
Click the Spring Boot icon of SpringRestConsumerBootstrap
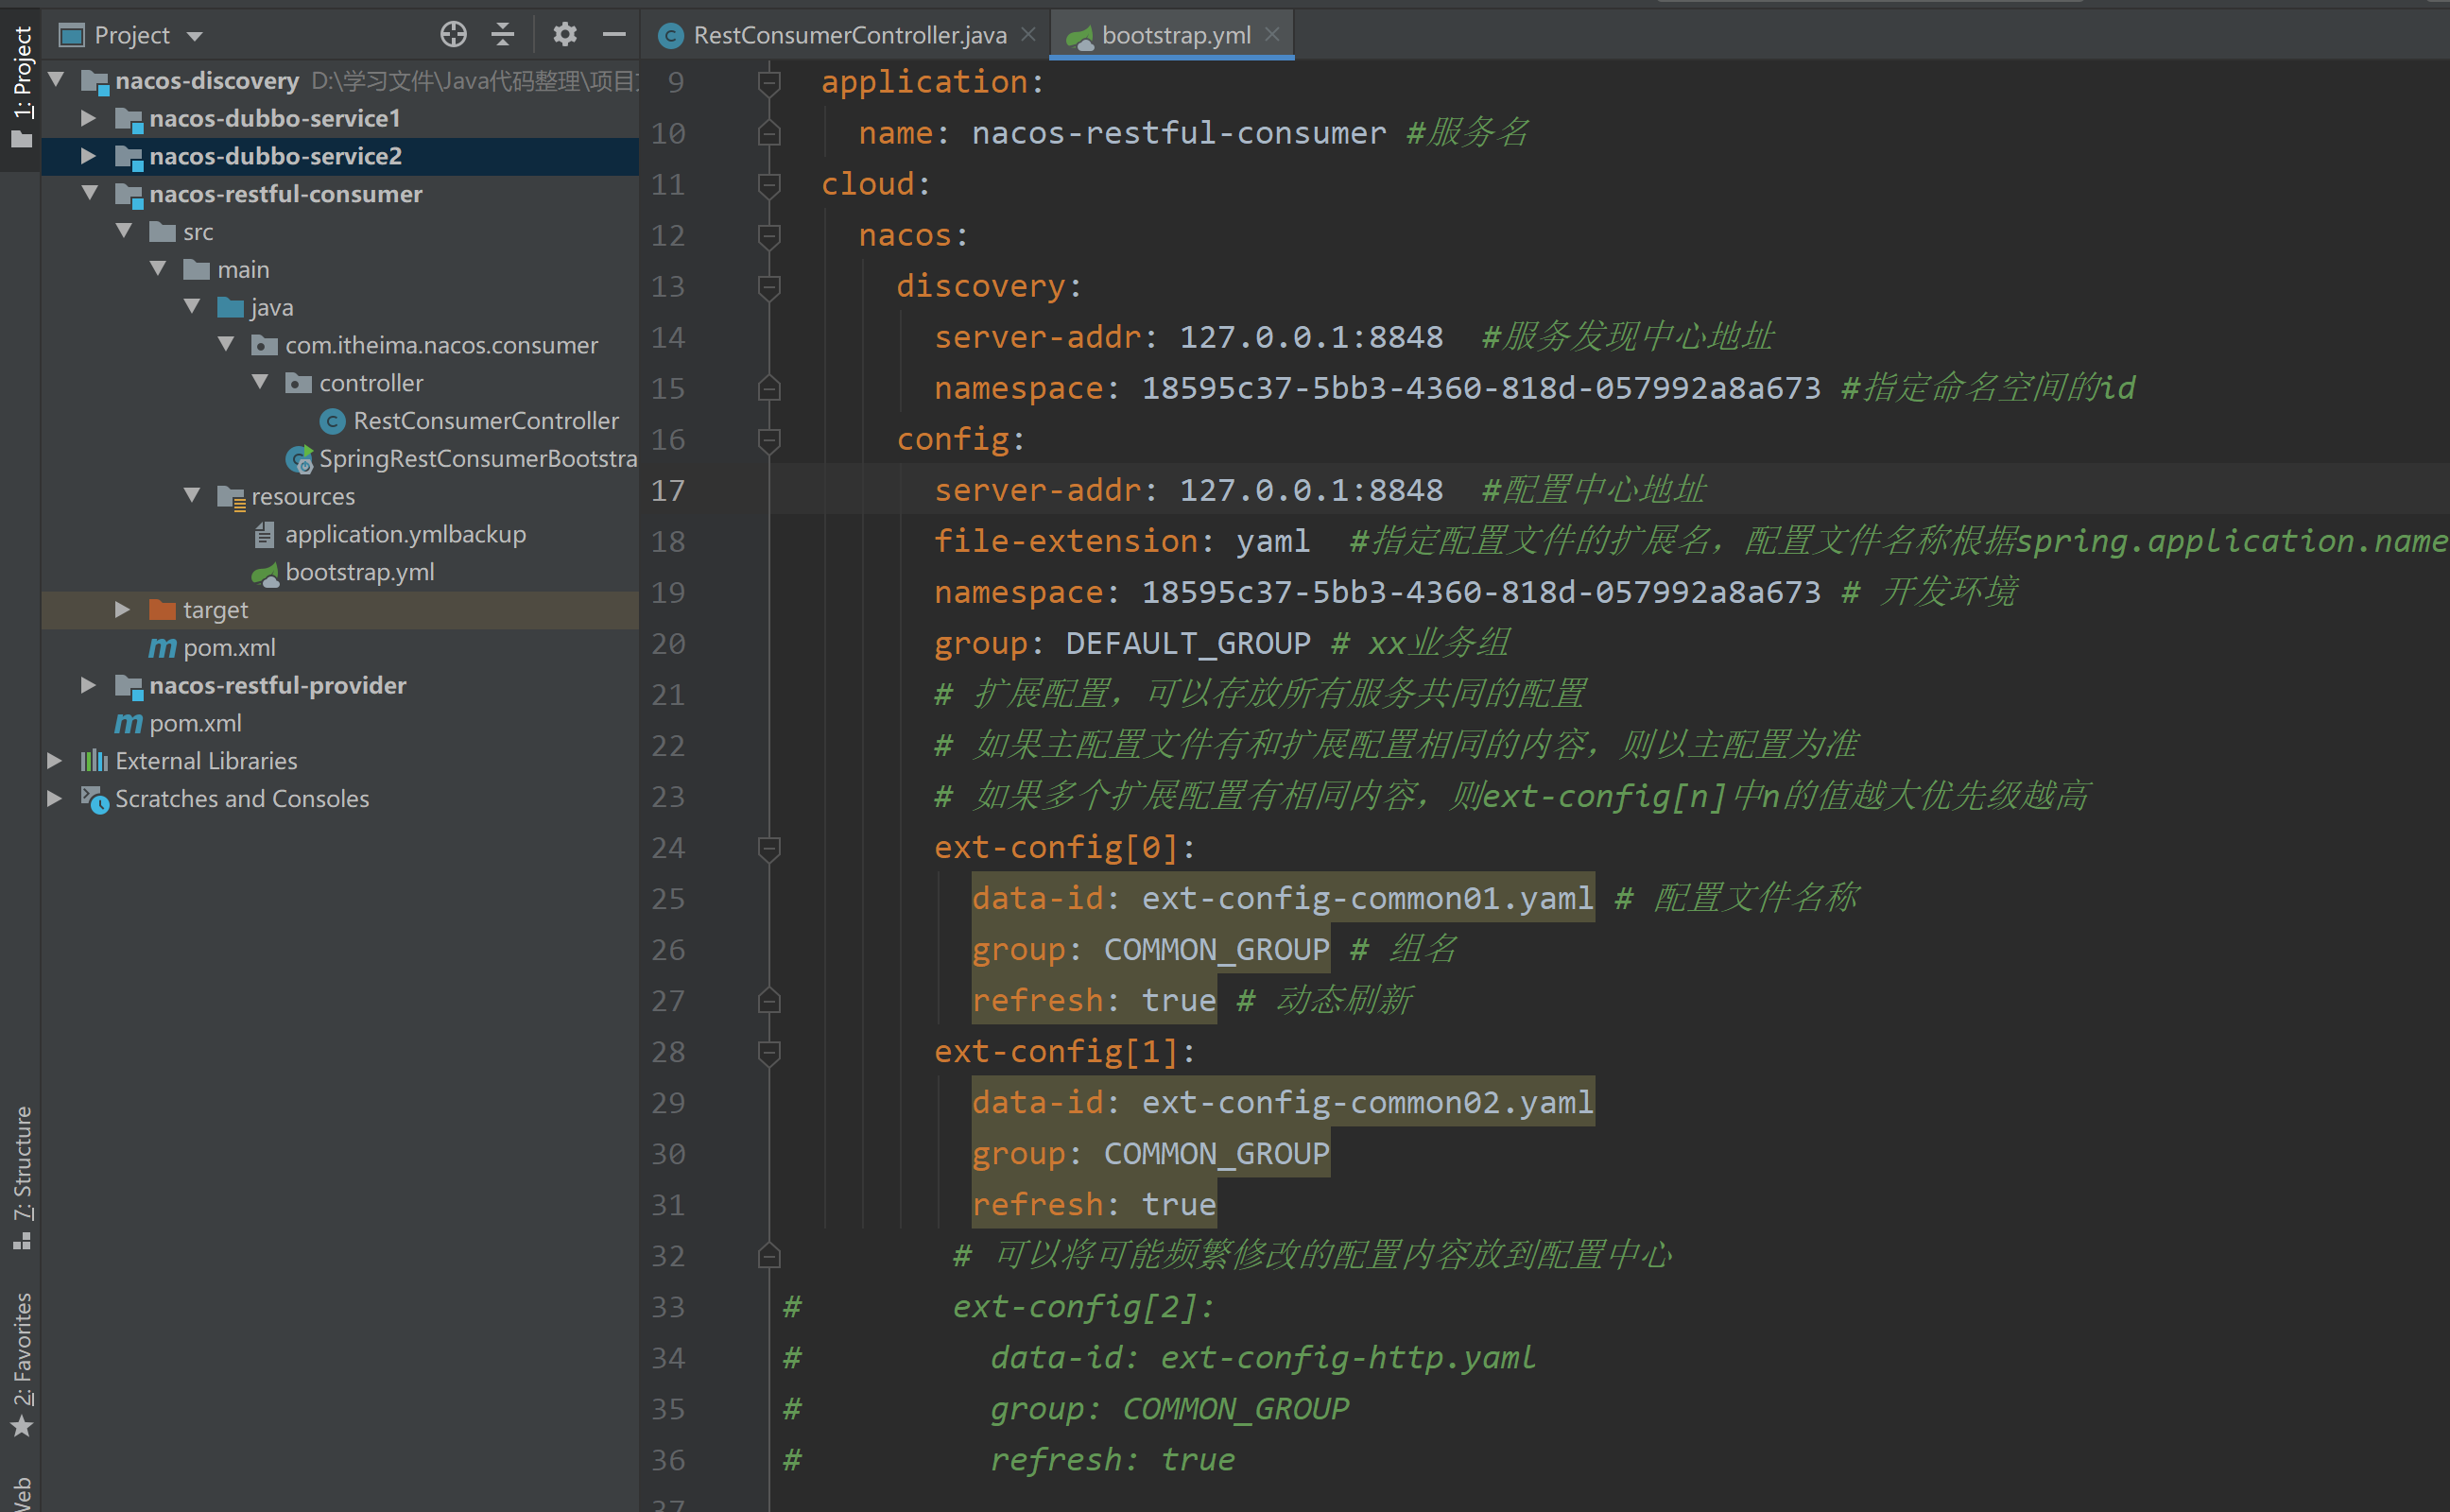(299, 459)
